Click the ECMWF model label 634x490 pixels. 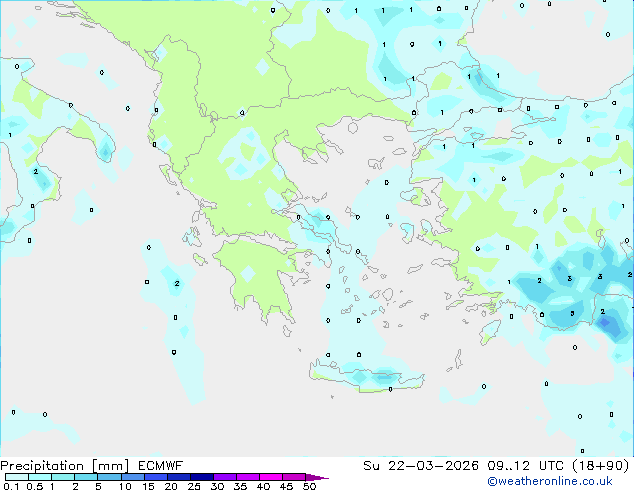pos(161,466)
